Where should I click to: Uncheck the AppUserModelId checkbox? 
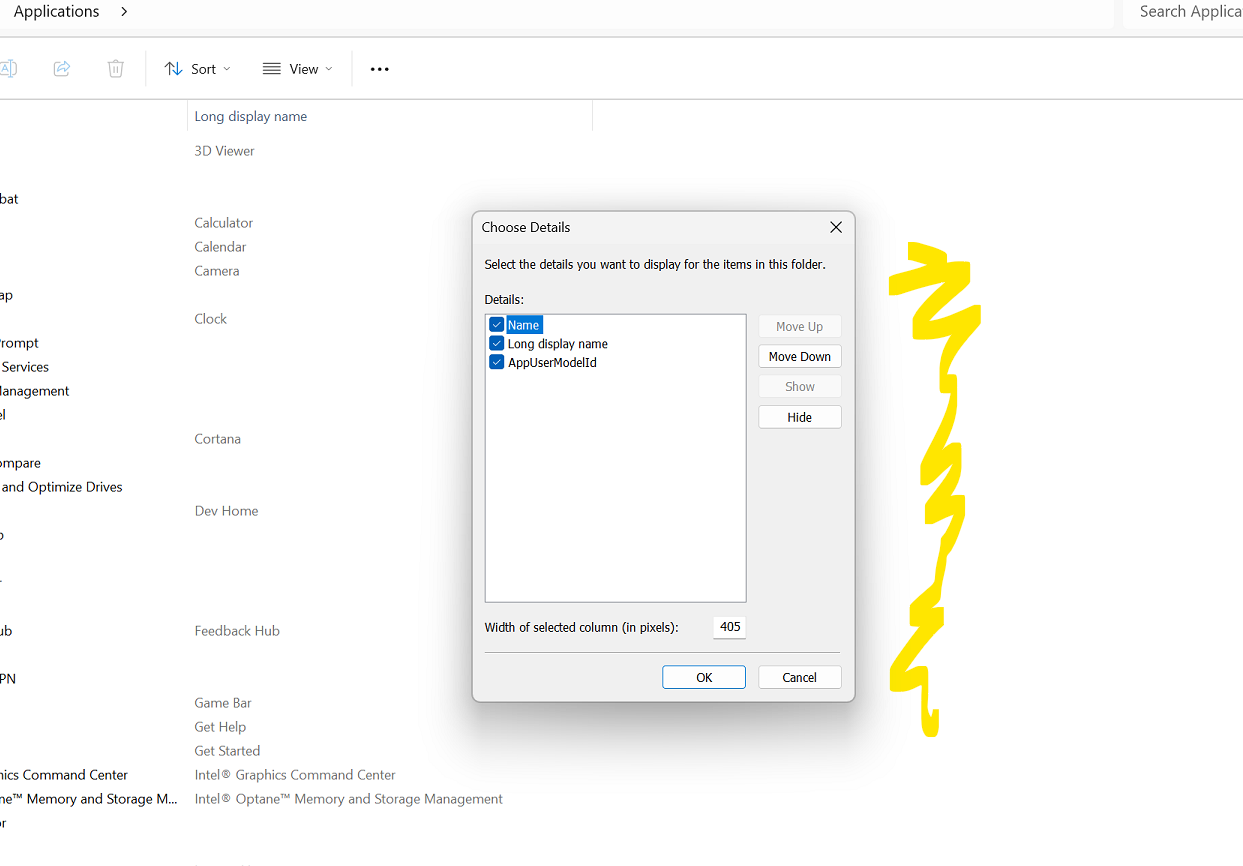[497, 362]
